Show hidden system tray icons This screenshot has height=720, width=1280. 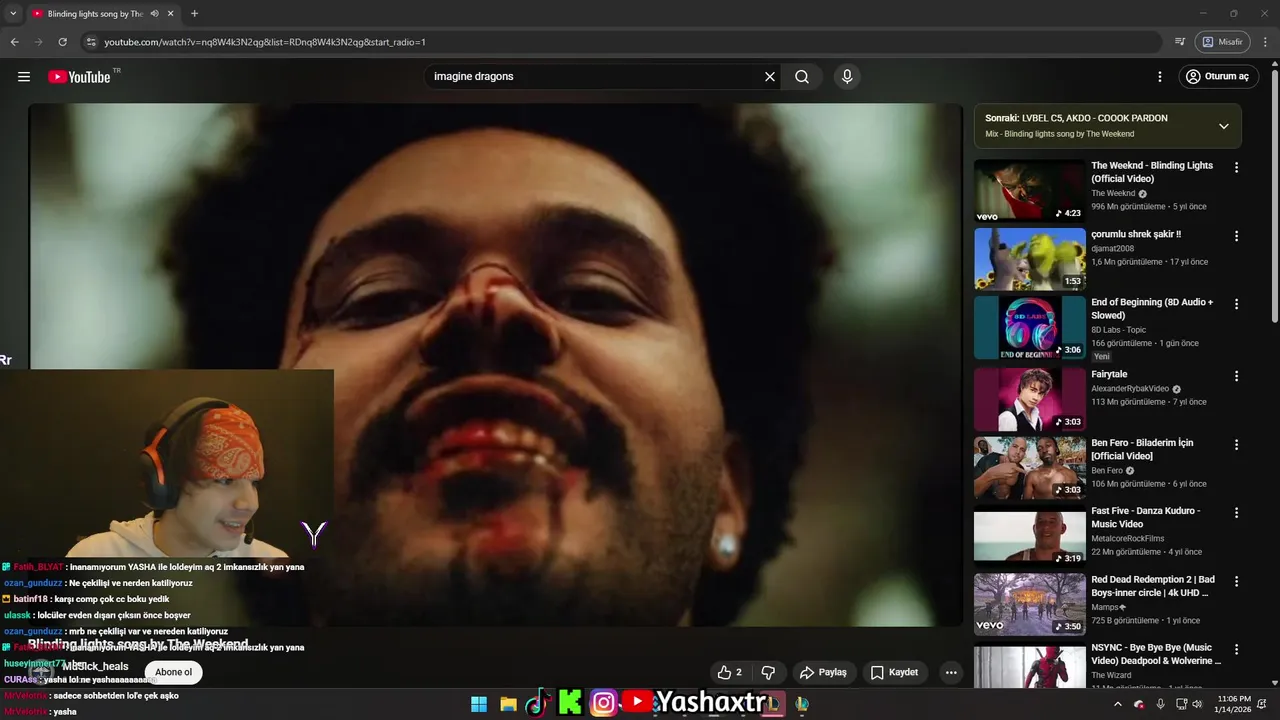(x=1118, y=704)
